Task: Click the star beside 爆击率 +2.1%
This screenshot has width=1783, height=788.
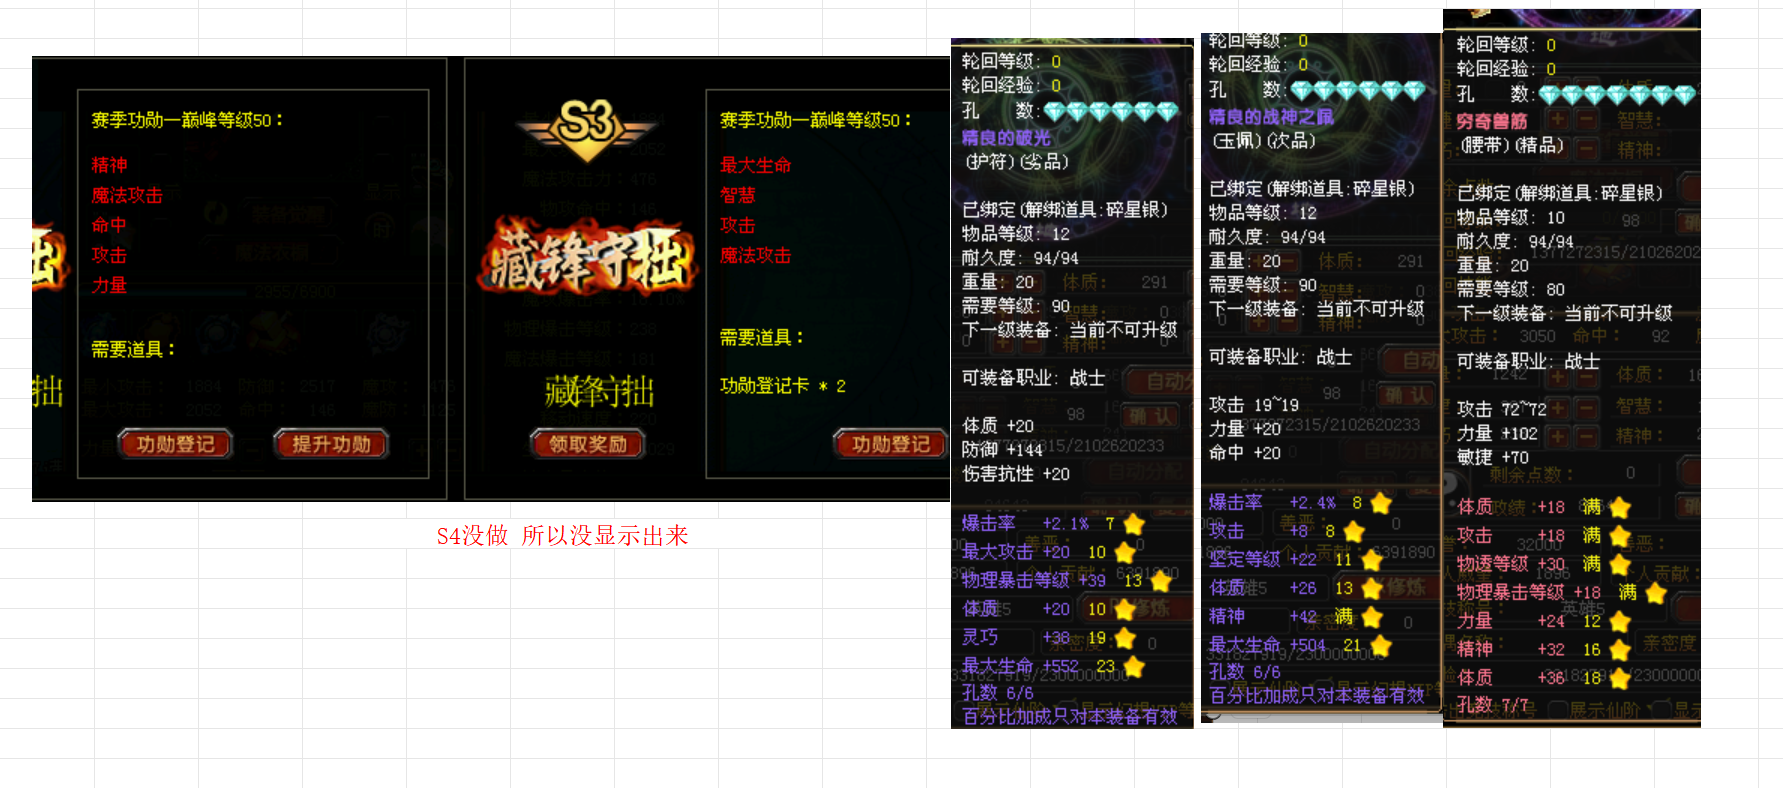Action: tap(1133, 524)
